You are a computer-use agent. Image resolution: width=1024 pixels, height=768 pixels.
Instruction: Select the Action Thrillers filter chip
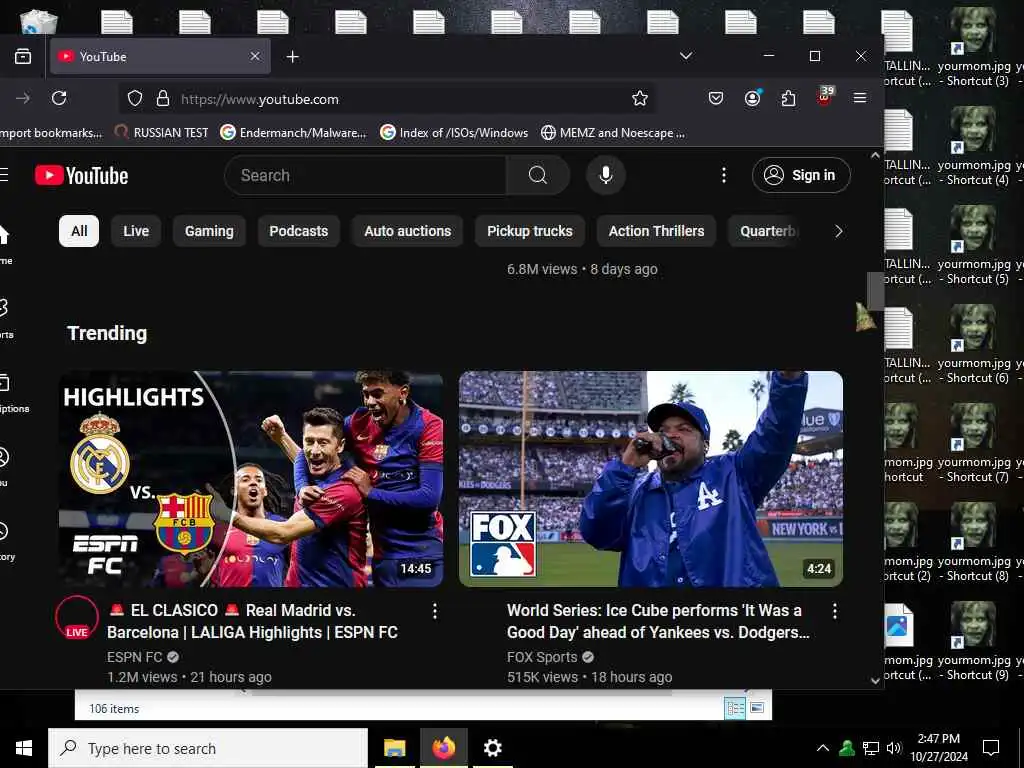(656, 231)
